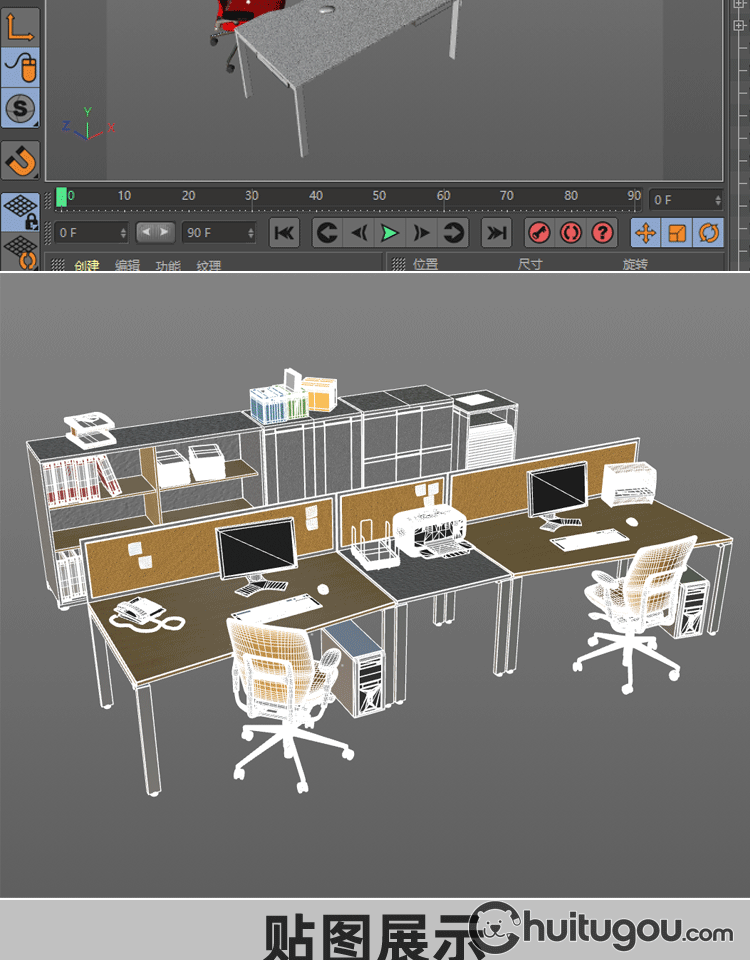Grab the material manager panel grip

click(58, 264)
